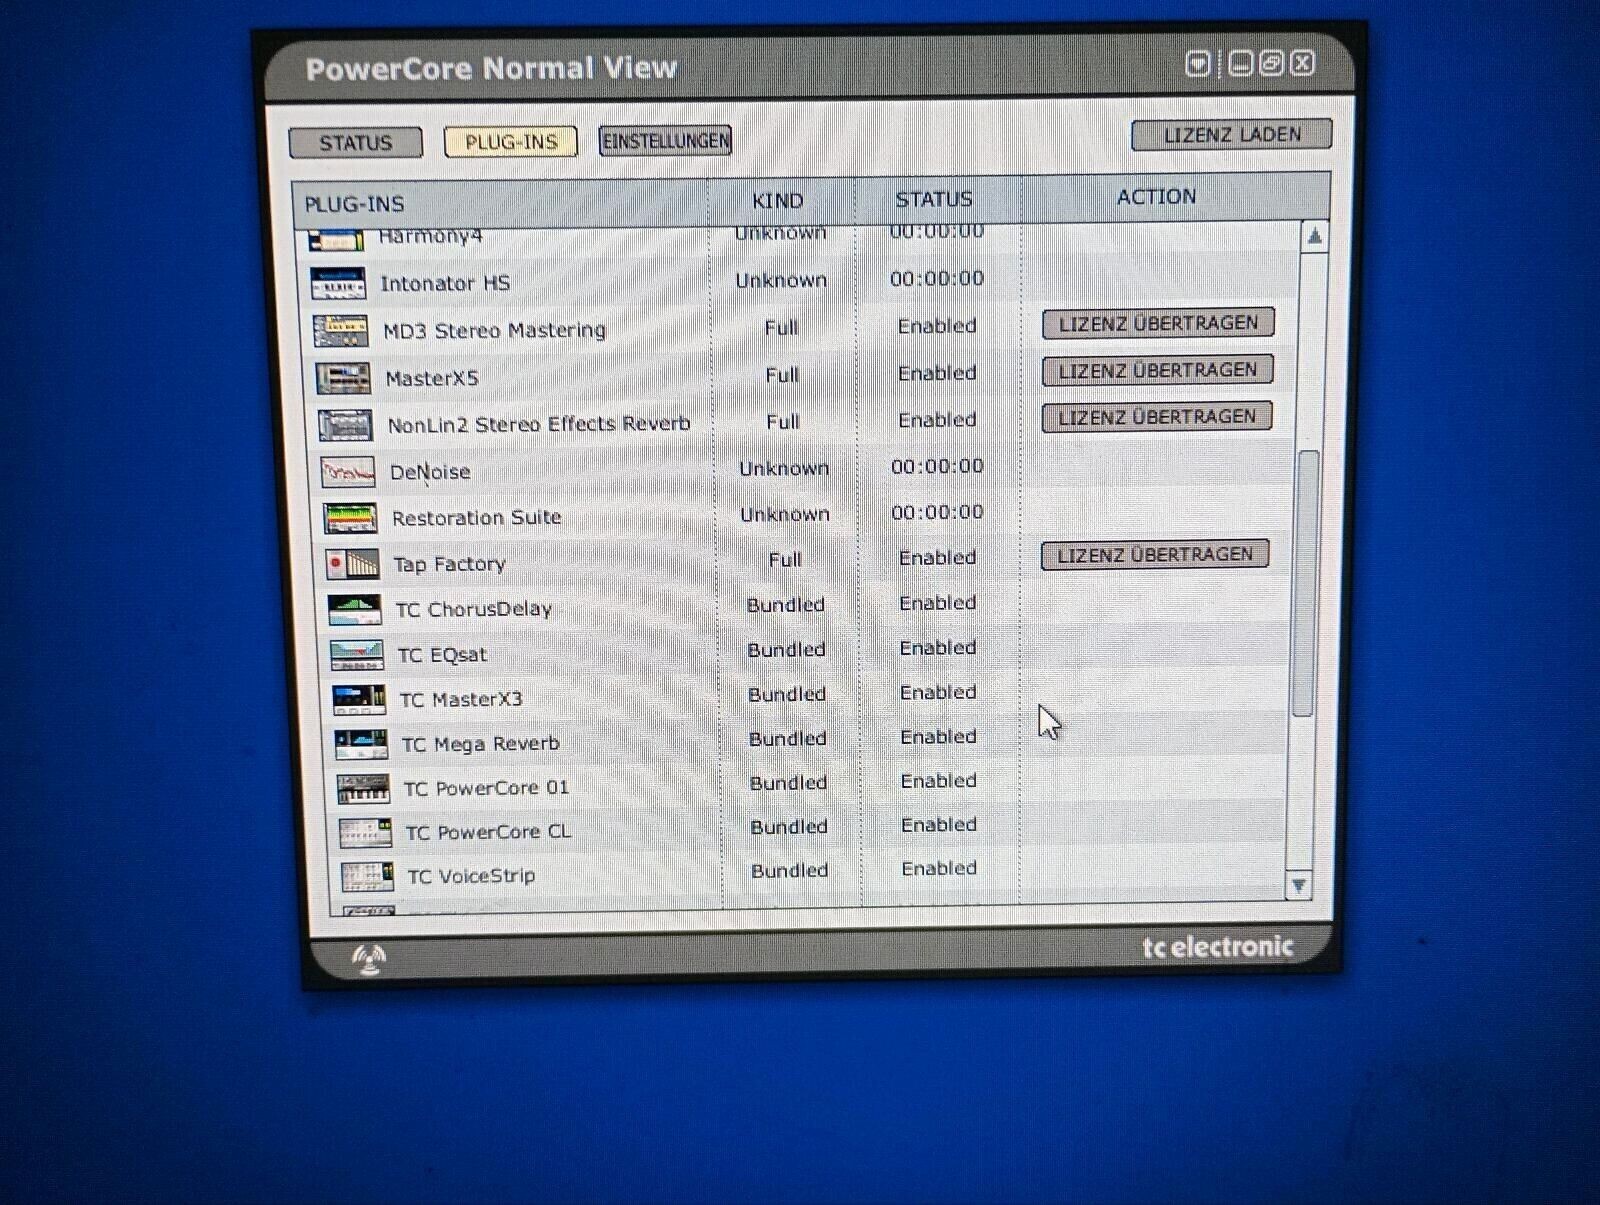Click the TC PowerCore 01 icon
Screen dimensions: 1600x1205
point(363,788)
